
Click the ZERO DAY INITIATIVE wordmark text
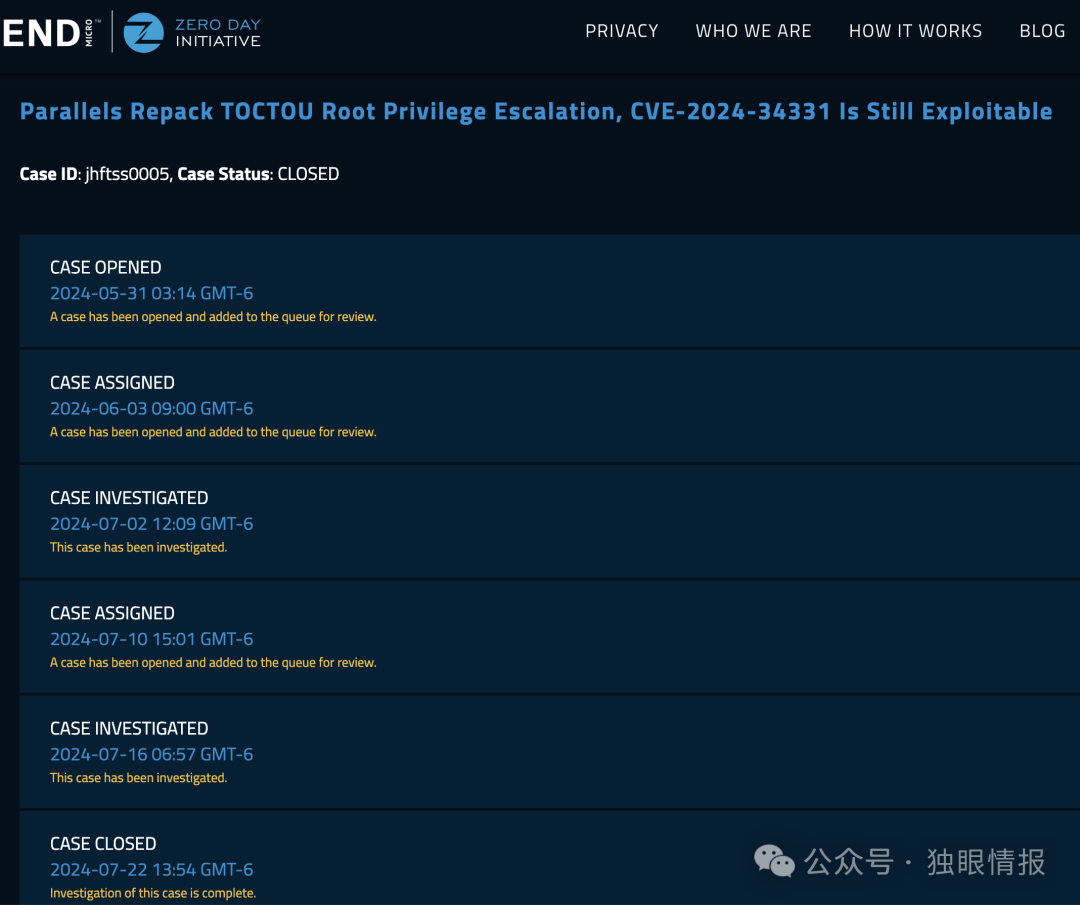click(x=218, y=32)
